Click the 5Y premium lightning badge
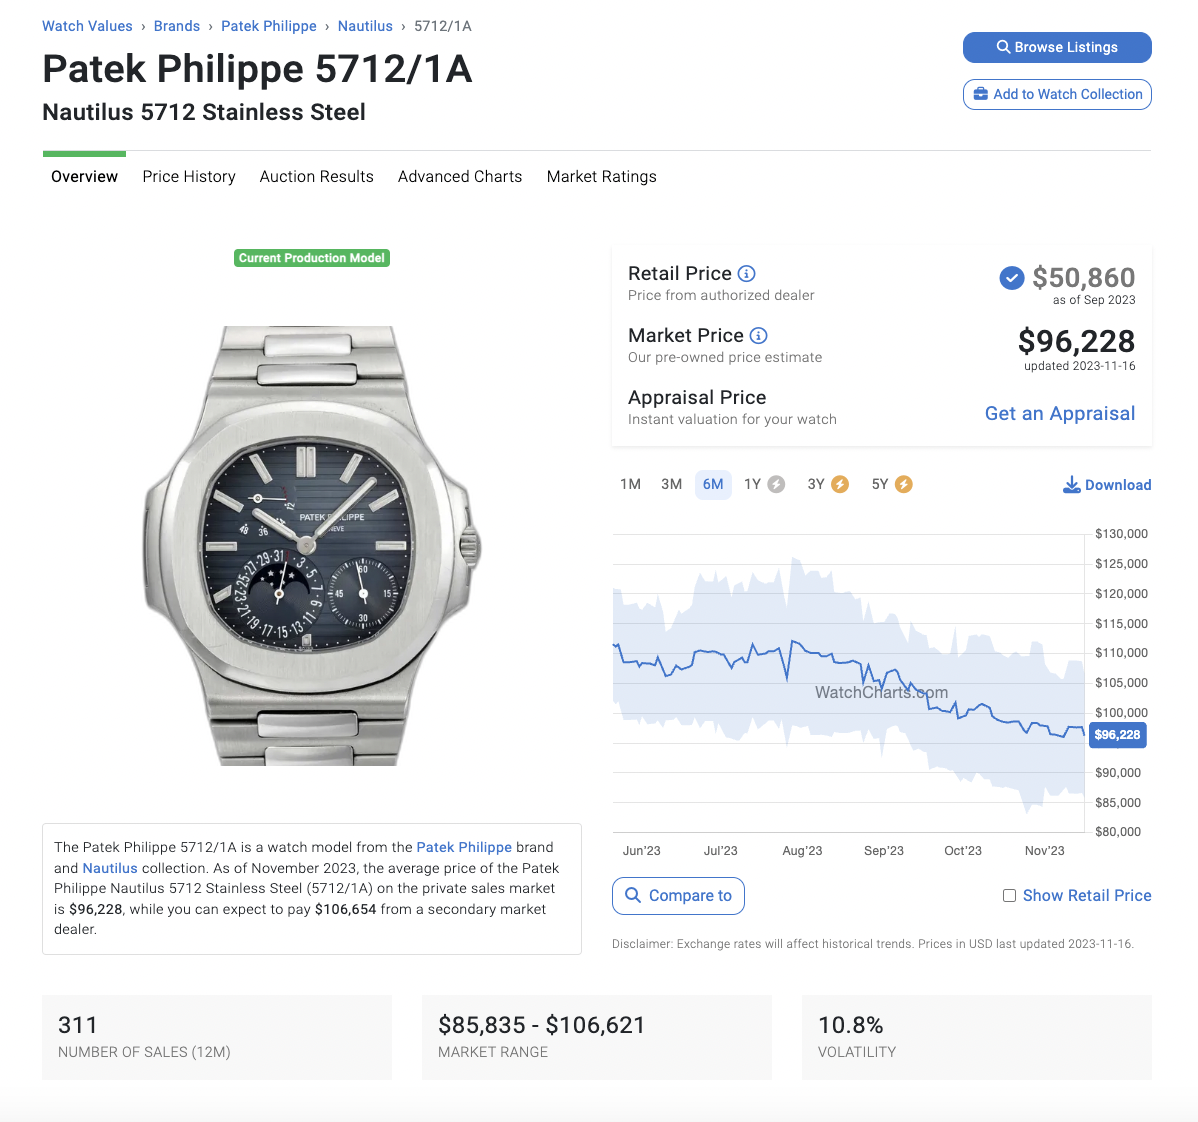Image resolution: width=1198 pixels, height=1122 pixels. pos(904,484)
